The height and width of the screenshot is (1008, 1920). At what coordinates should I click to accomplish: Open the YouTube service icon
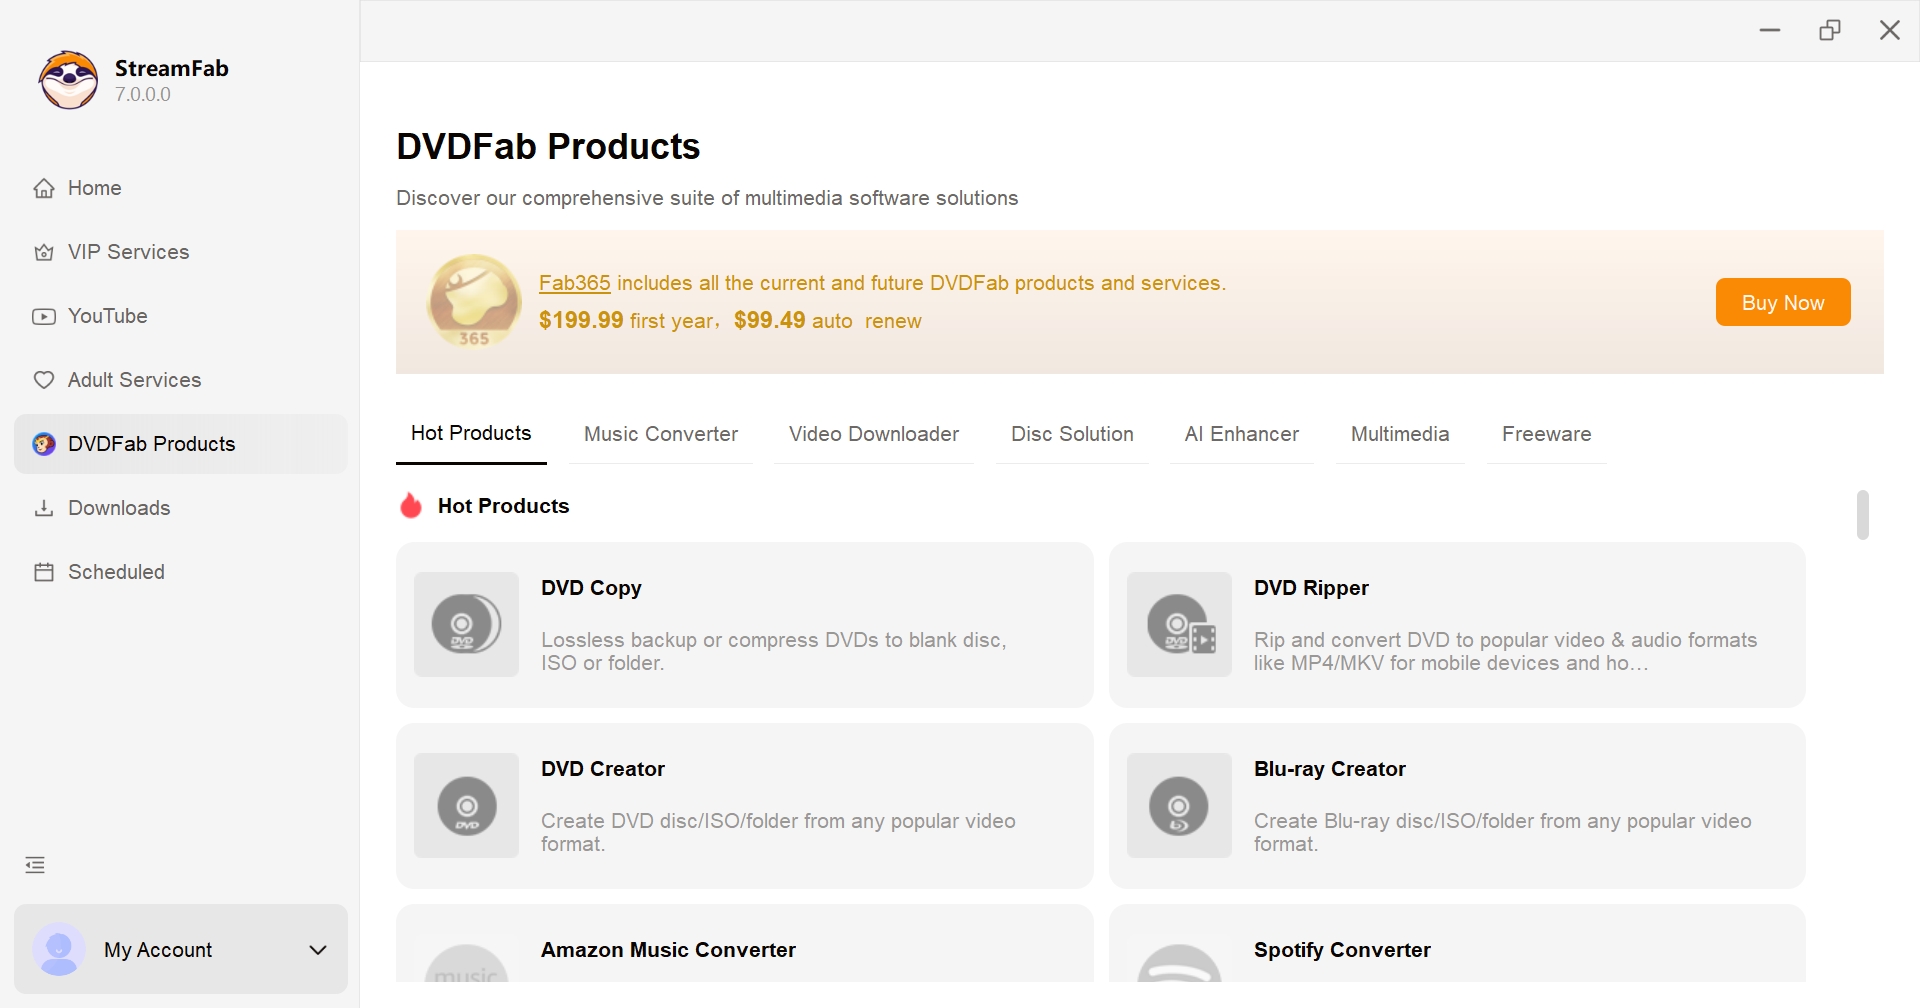[x=44, y=316]
